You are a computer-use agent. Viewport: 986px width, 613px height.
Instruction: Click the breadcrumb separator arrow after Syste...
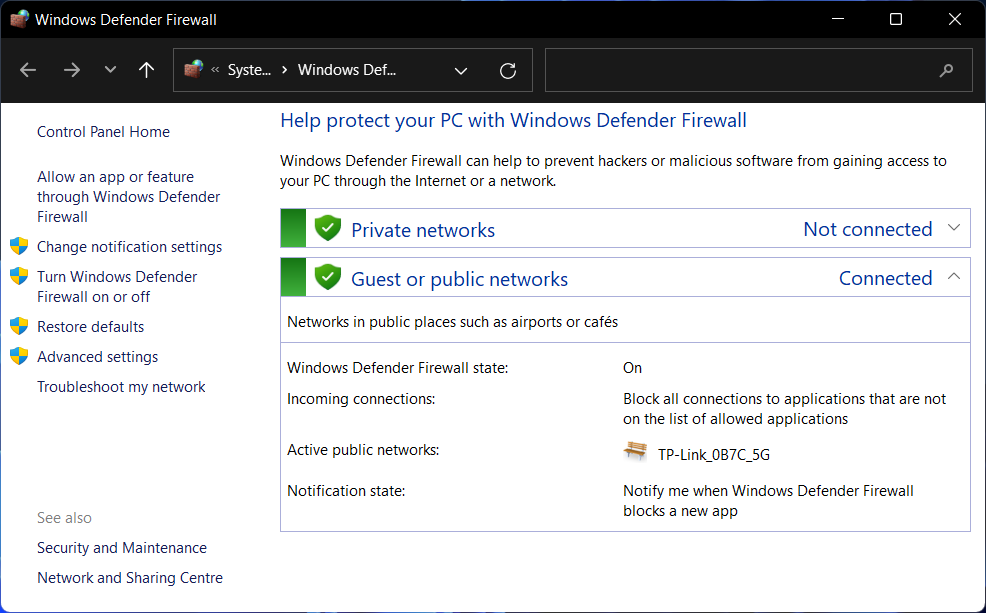click(284, 70)
